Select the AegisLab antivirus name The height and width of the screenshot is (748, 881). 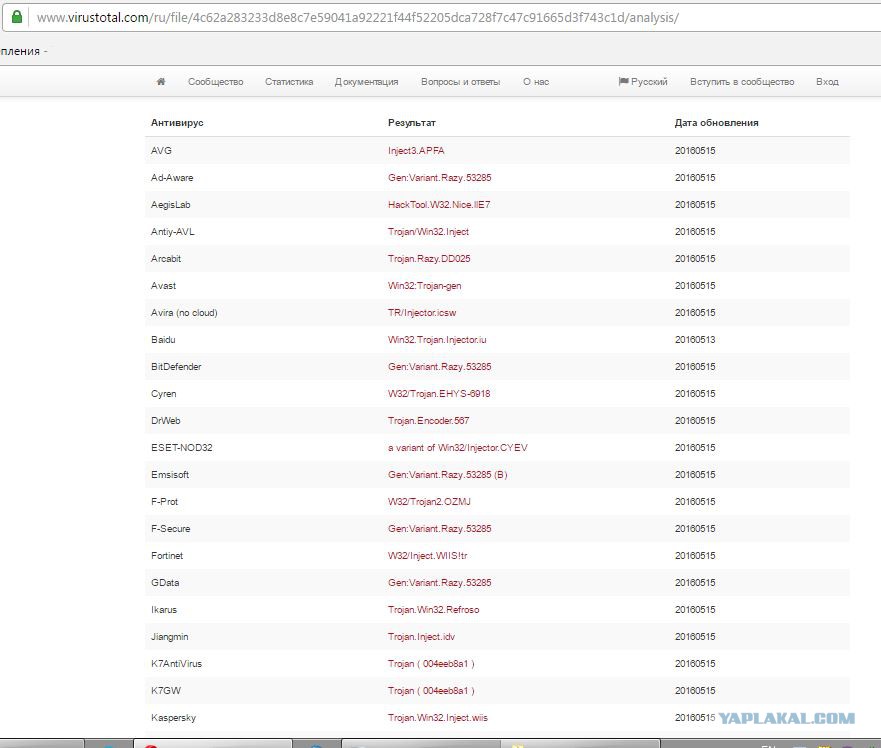pyautogui.click(x=171, y=205)
